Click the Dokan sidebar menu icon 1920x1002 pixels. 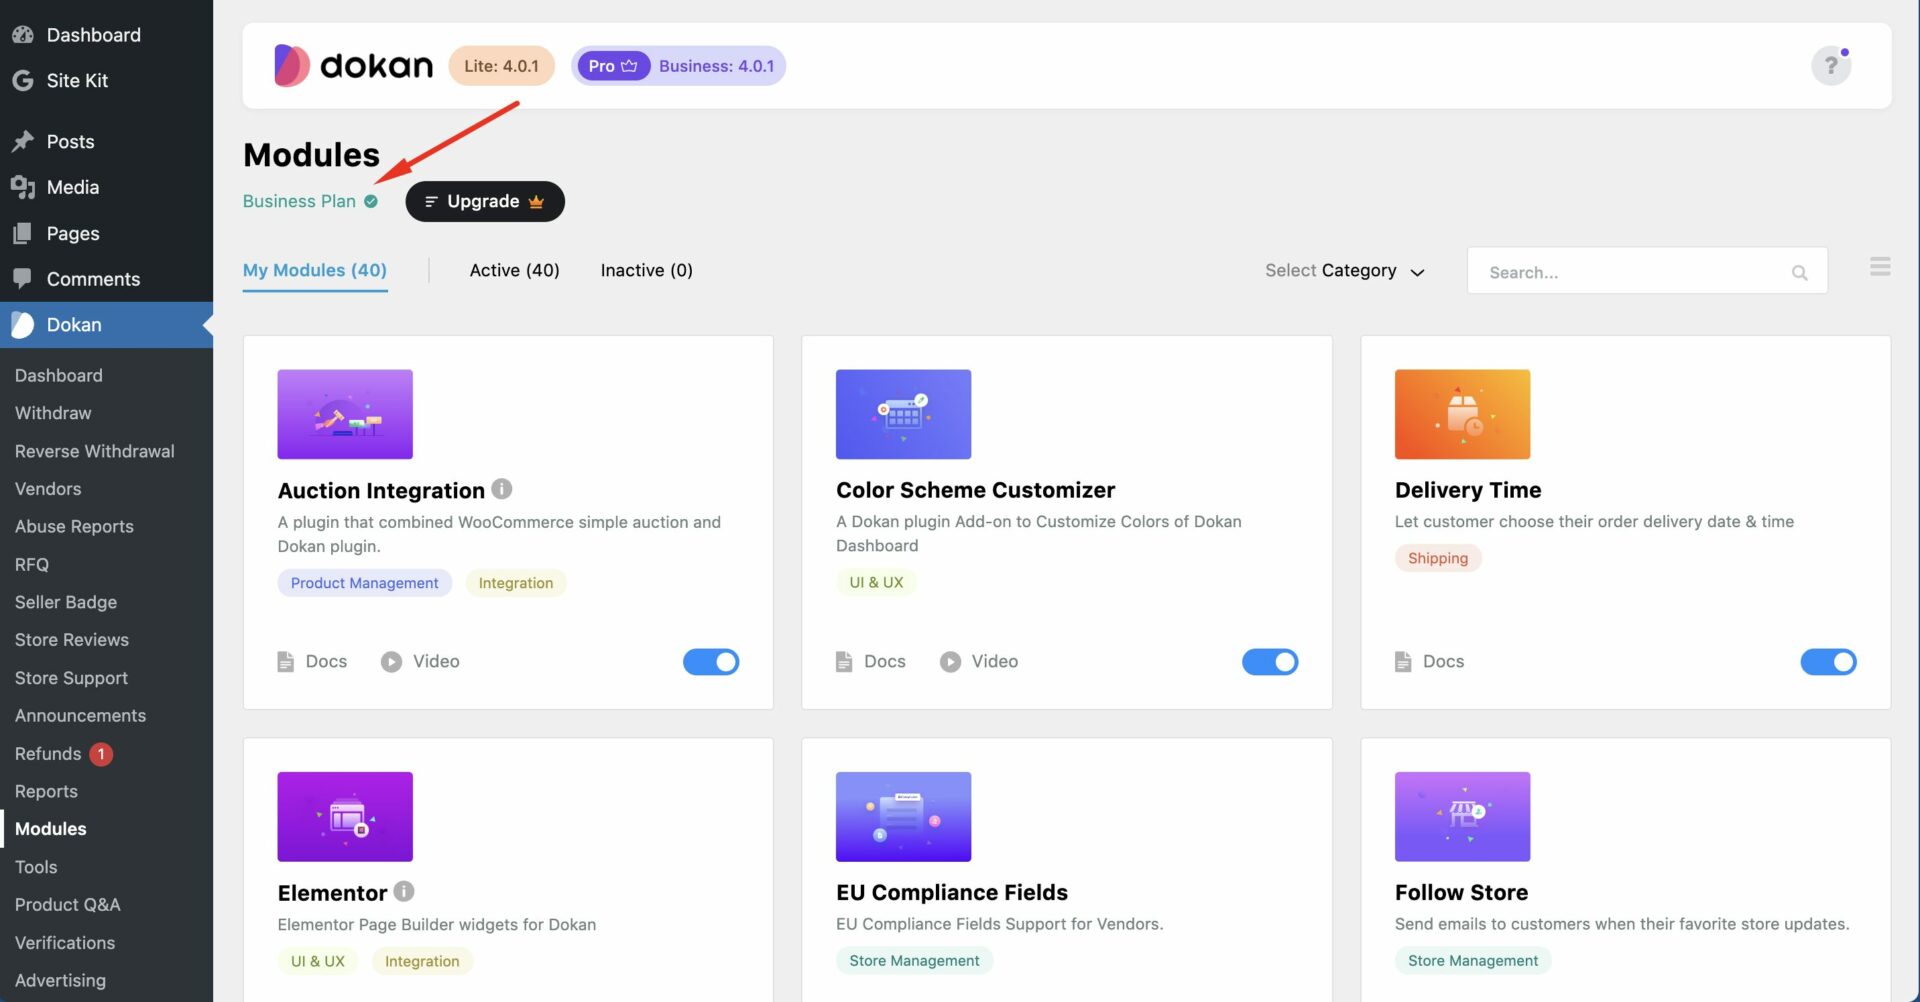point(23,325)
